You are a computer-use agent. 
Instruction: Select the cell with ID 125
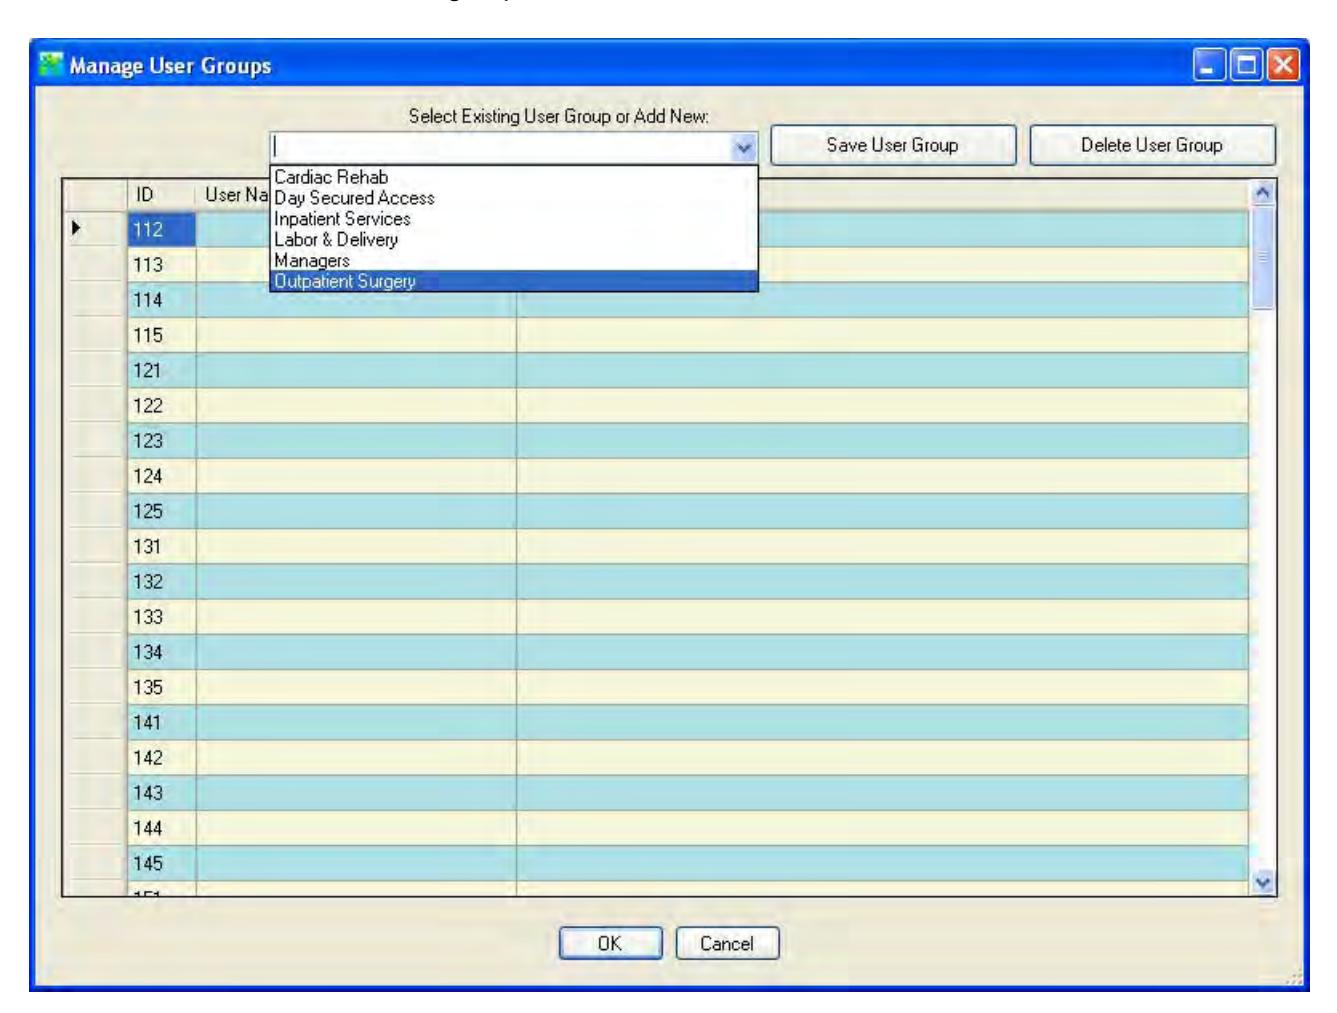[x=162, y=511]
